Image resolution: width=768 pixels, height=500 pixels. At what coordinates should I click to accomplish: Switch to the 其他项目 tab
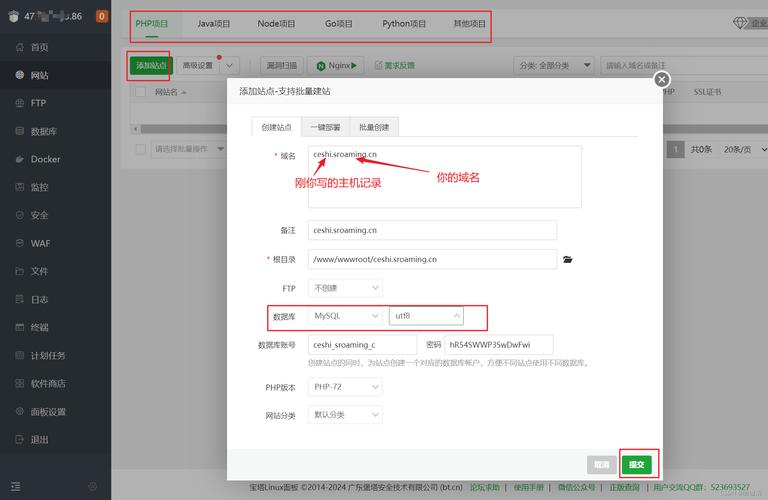point(469,24)
